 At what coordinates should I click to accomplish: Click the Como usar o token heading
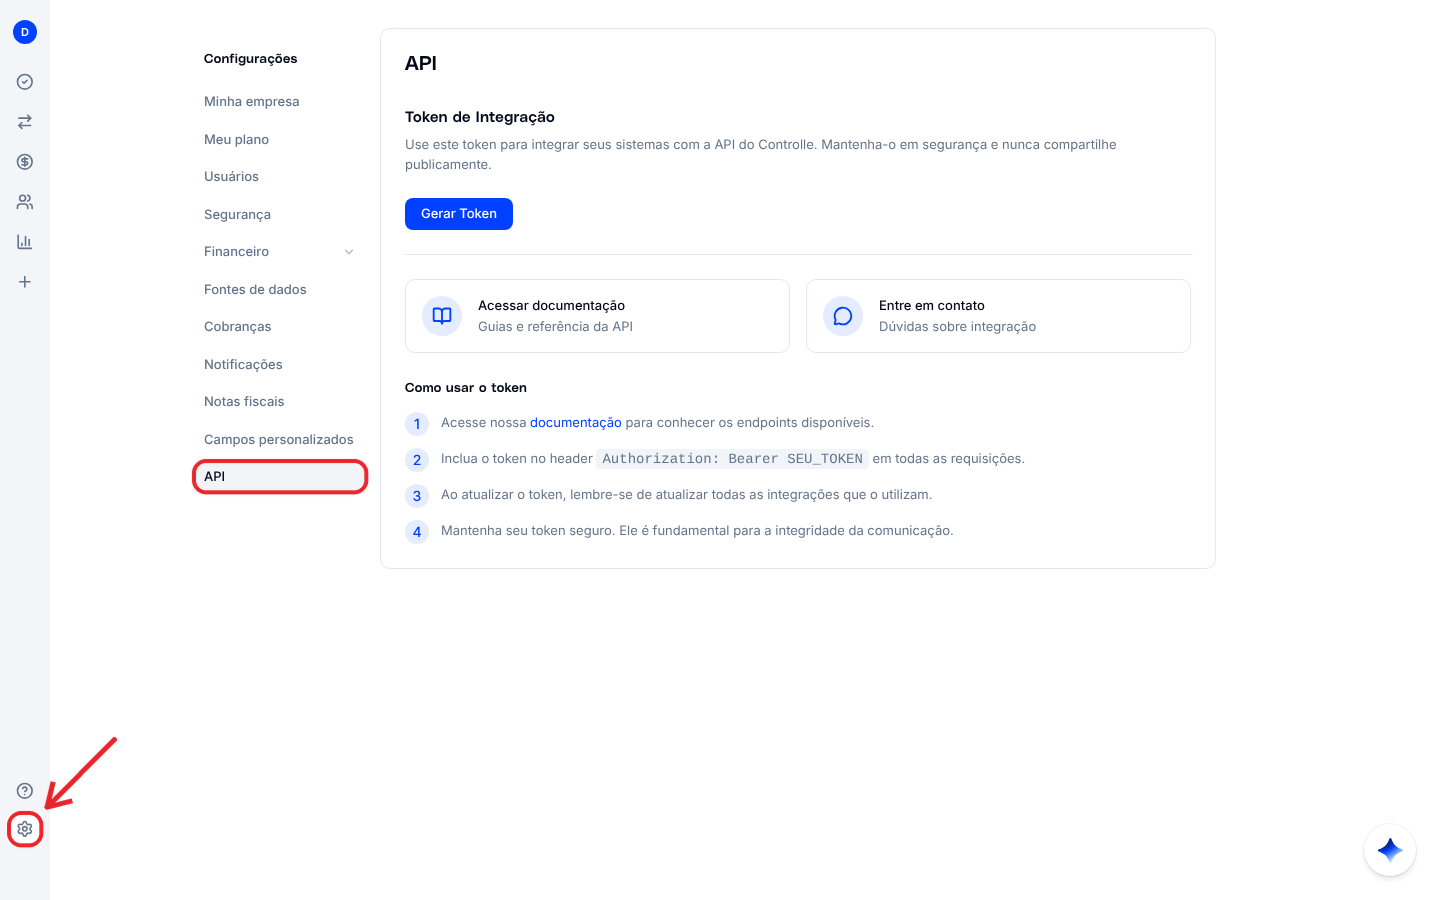coord(466,388)
